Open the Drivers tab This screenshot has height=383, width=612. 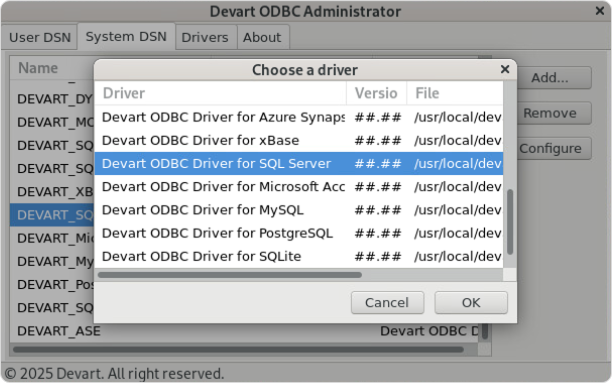(x=205, y=37)
